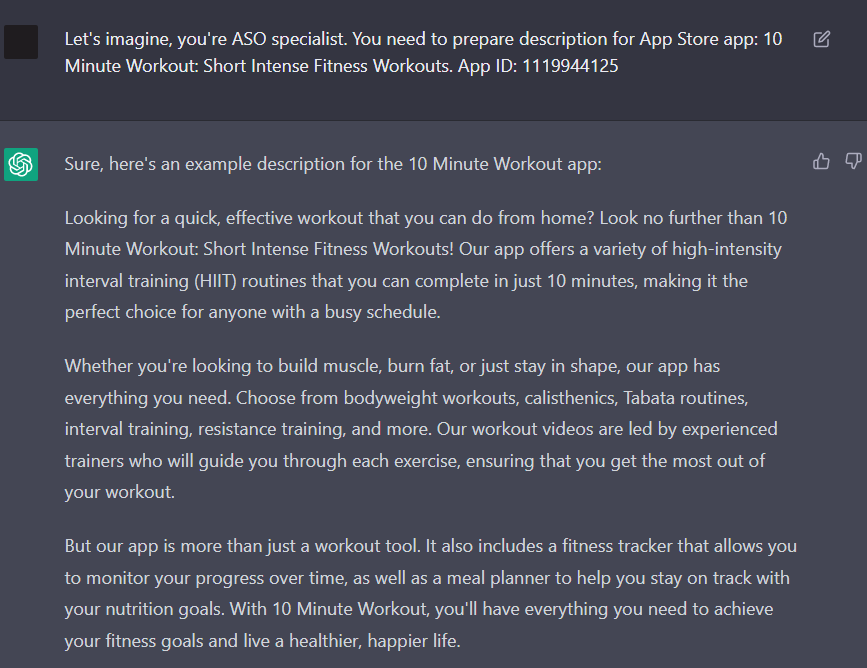867x668 pixels.
Task: Click the 'ASO specialist' text in prompt
Action: (289, 39)
